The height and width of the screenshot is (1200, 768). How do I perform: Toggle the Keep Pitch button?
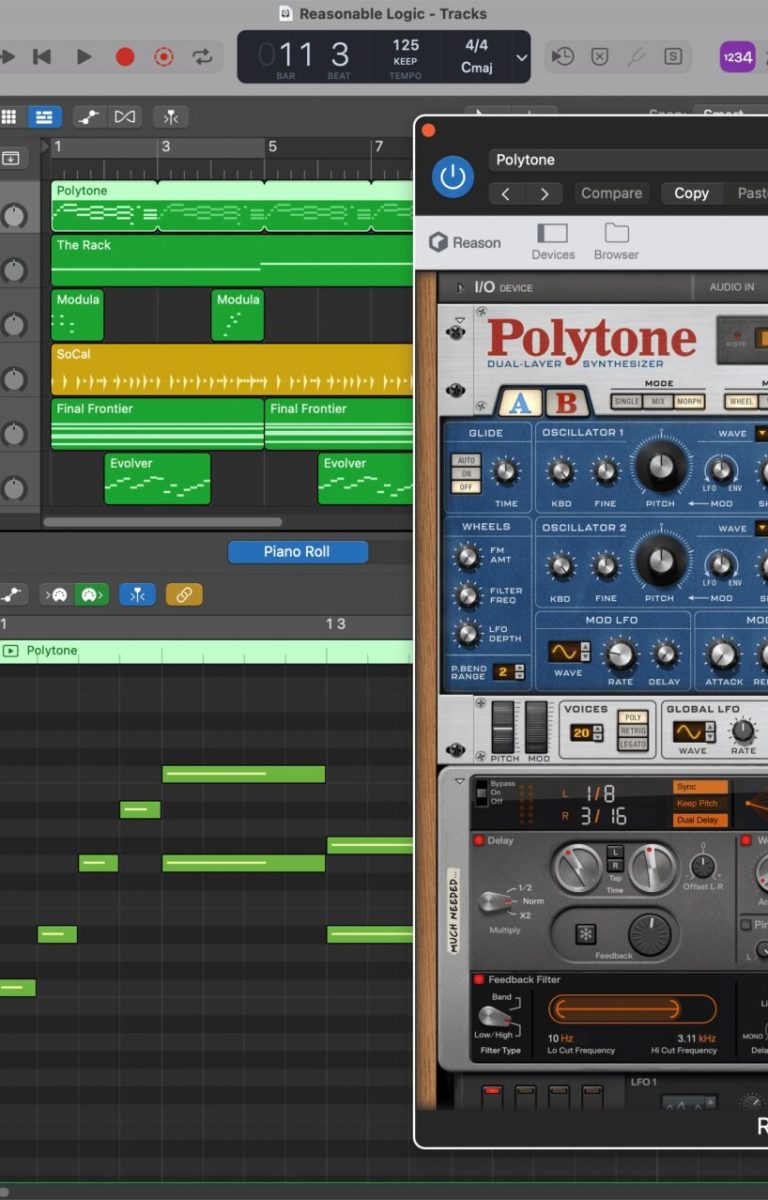(x=700, y=803)
